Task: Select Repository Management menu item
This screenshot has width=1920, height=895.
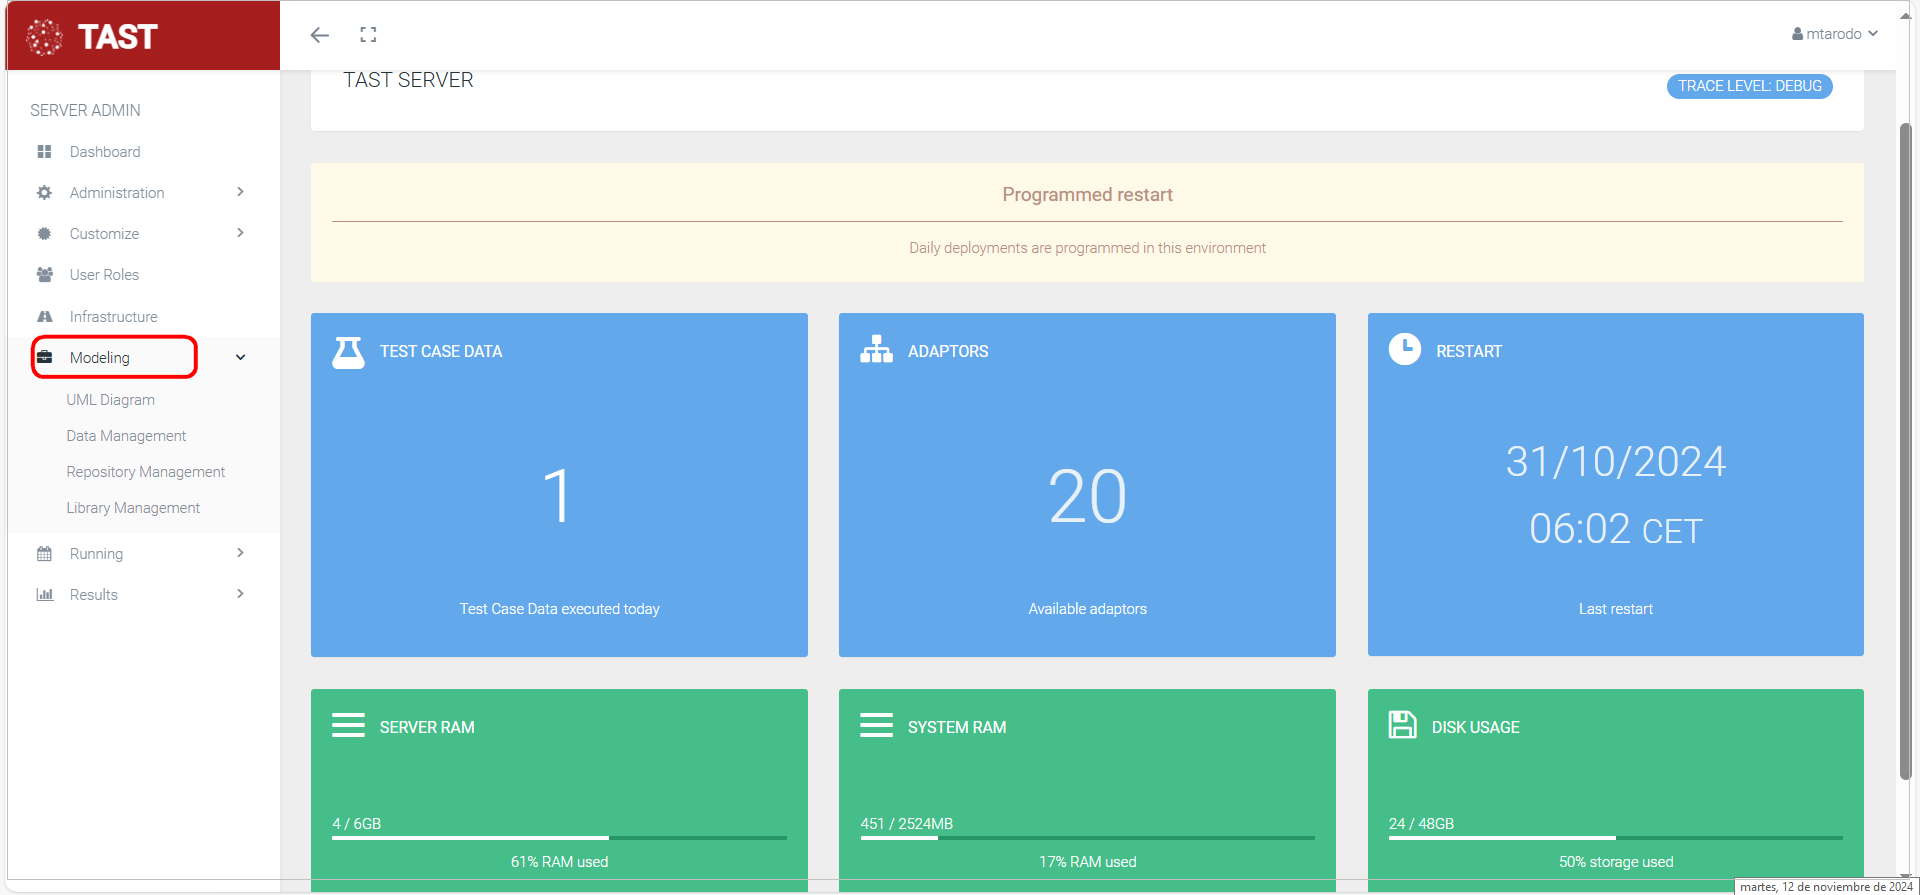Action: [x=146, y=472]
